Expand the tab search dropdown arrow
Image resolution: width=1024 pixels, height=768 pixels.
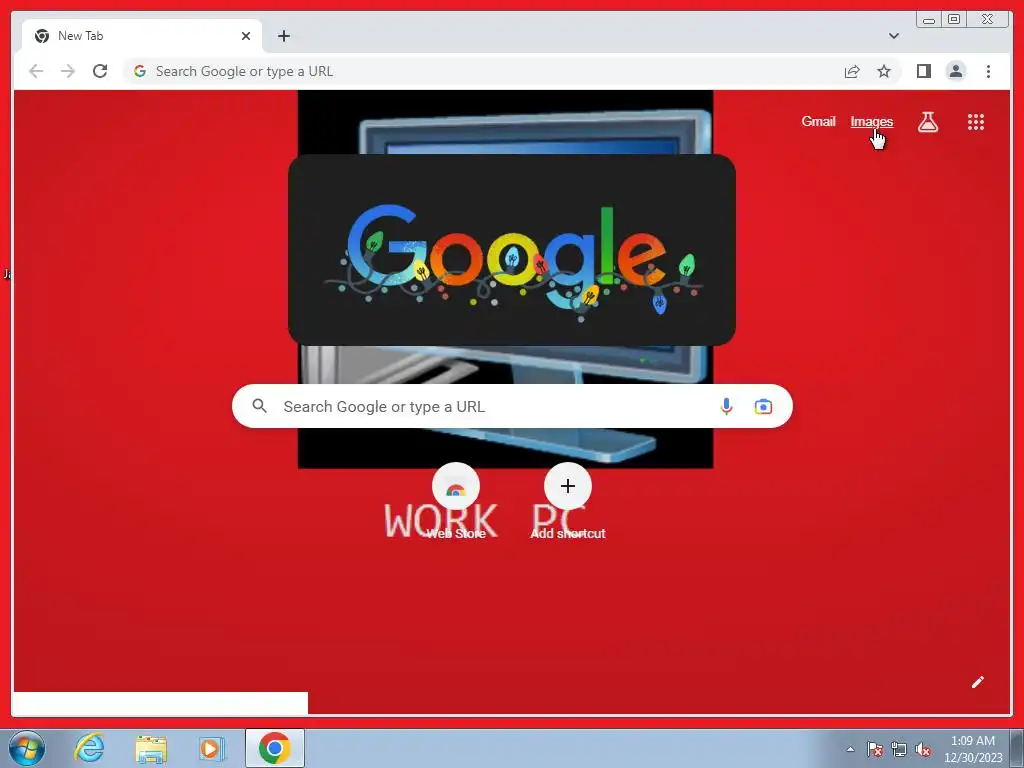click(894, 36)
